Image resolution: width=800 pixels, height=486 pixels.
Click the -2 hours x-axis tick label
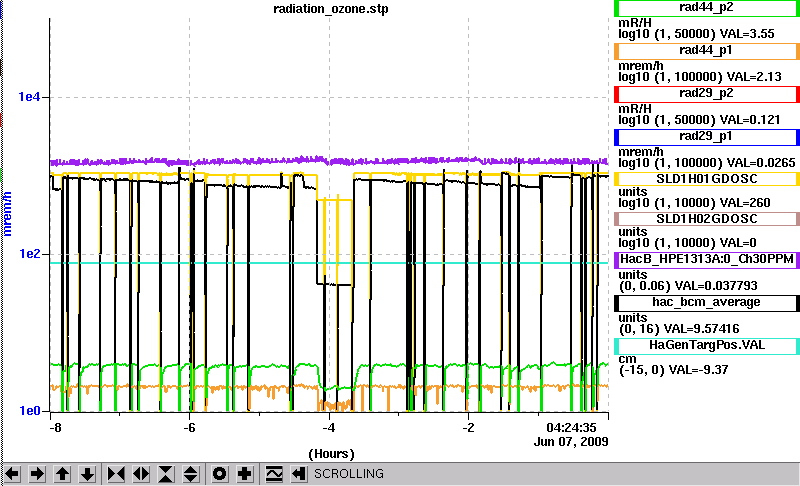[x=468, y=428]
